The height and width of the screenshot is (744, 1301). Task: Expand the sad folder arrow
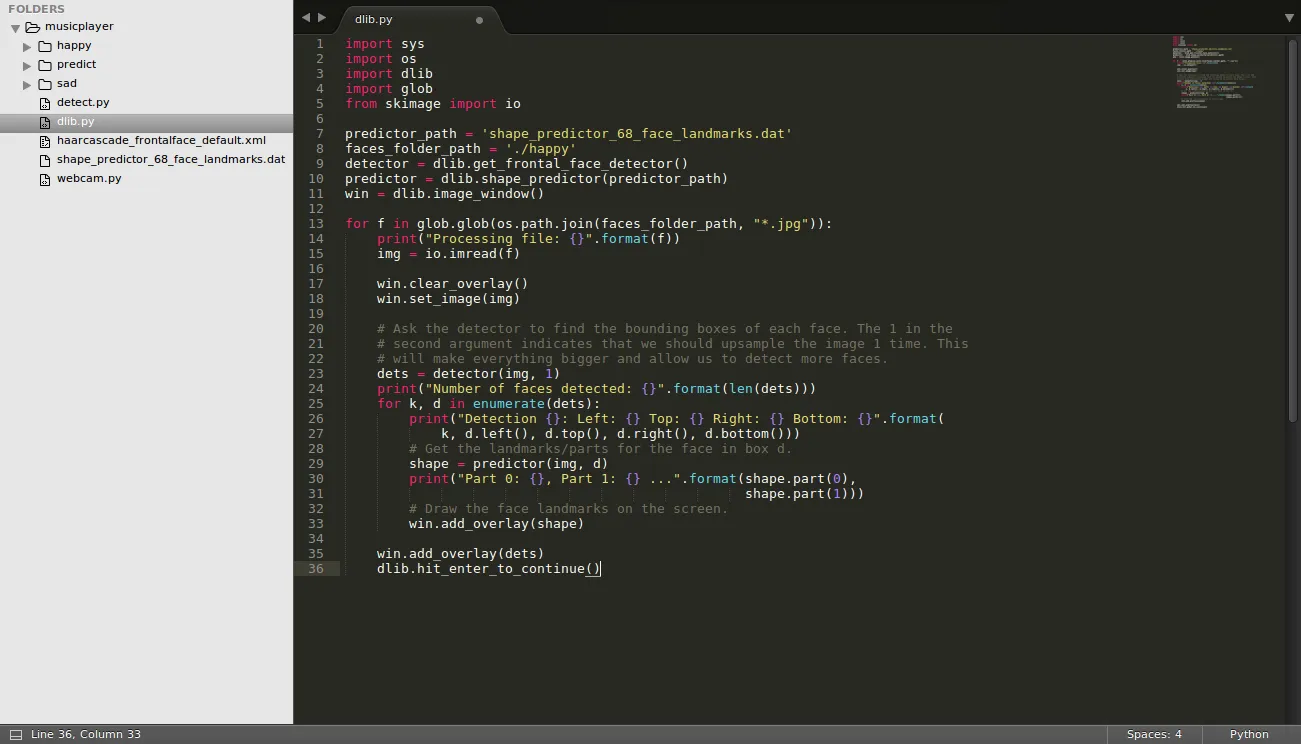tap(27, 84)
